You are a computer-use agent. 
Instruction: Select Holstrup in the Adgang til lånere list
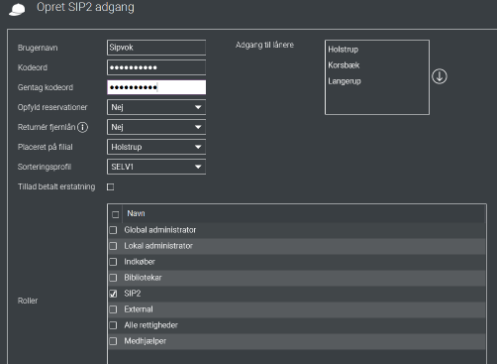(x=343, y=50)
